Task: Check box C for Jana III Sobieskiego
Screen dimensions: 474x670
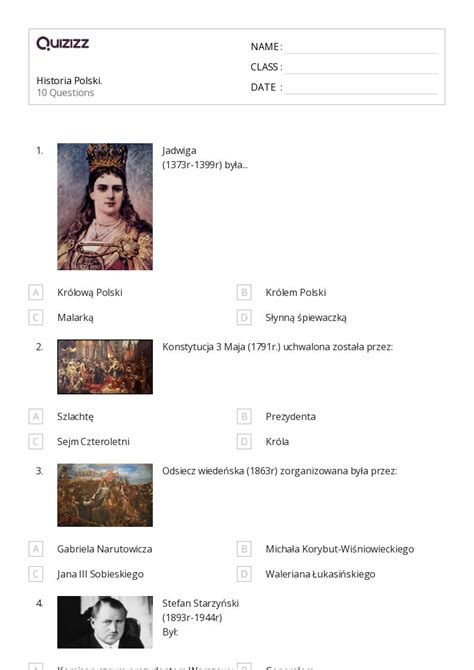Action: pyautogui.click(x=36, y=574)
